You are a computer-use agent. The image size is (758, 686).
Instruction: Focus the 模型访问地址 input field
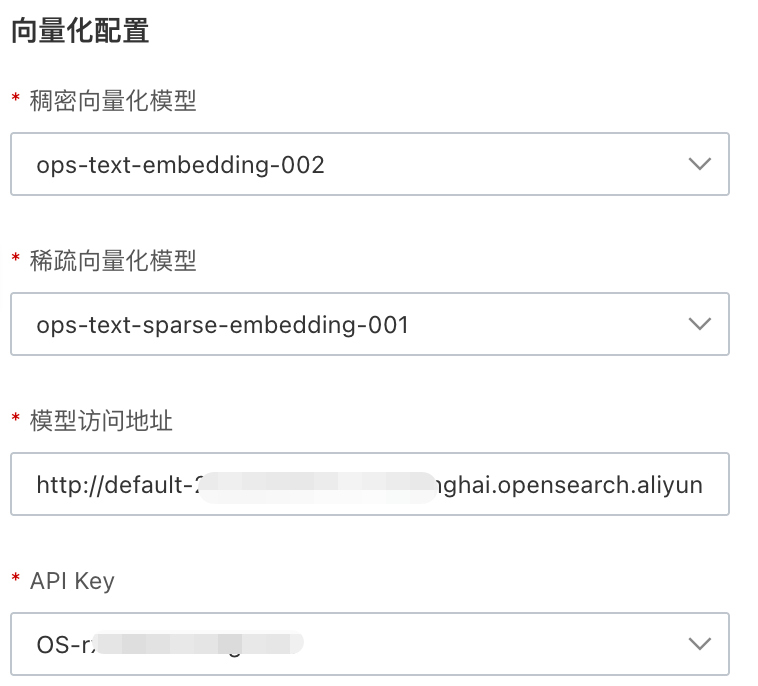click(x=369, y=485)
